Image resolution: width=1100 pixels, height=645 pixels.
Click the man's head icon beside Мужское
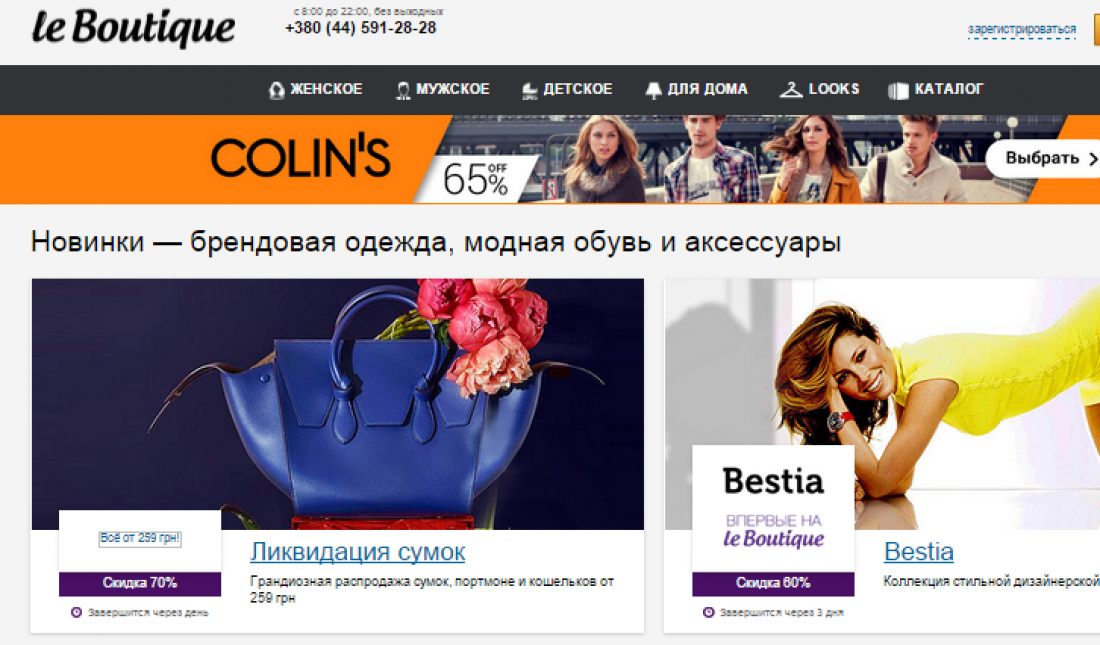(x=403, y=90)
